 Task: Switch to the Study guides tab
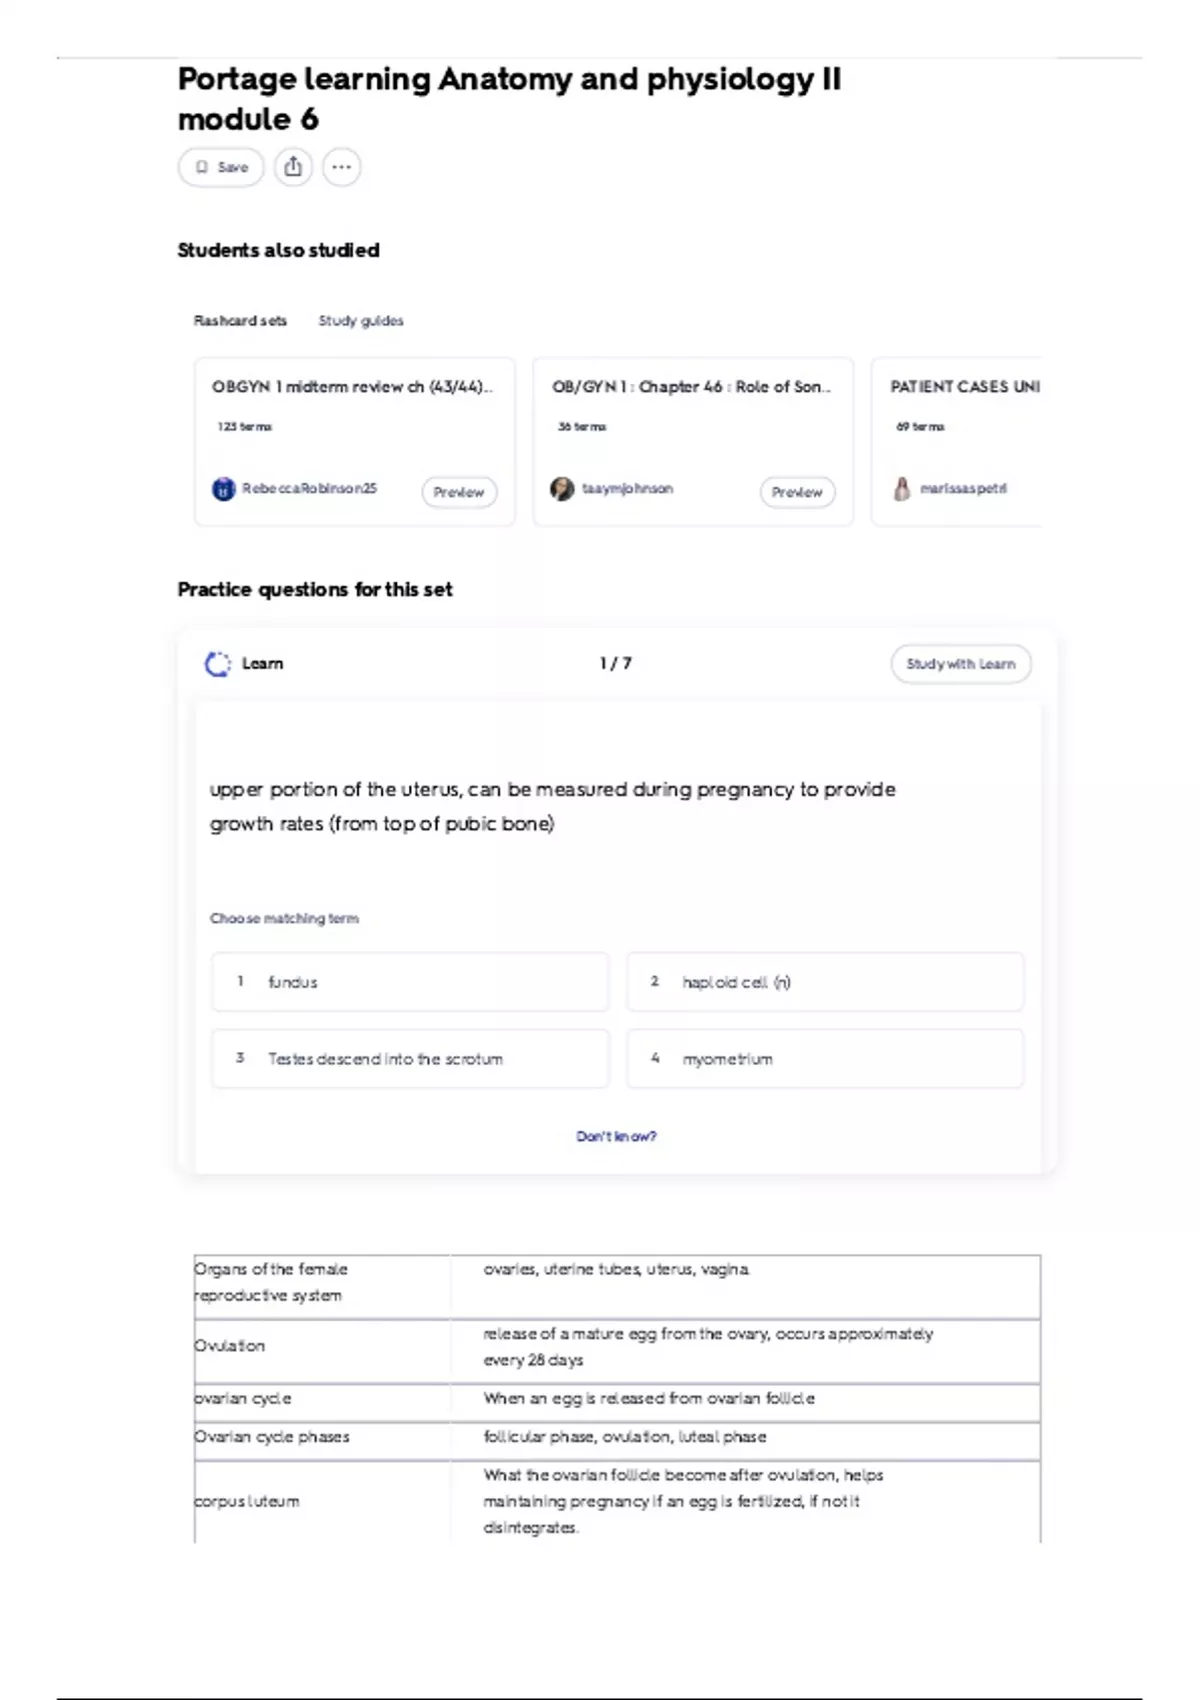coord(361,321)
